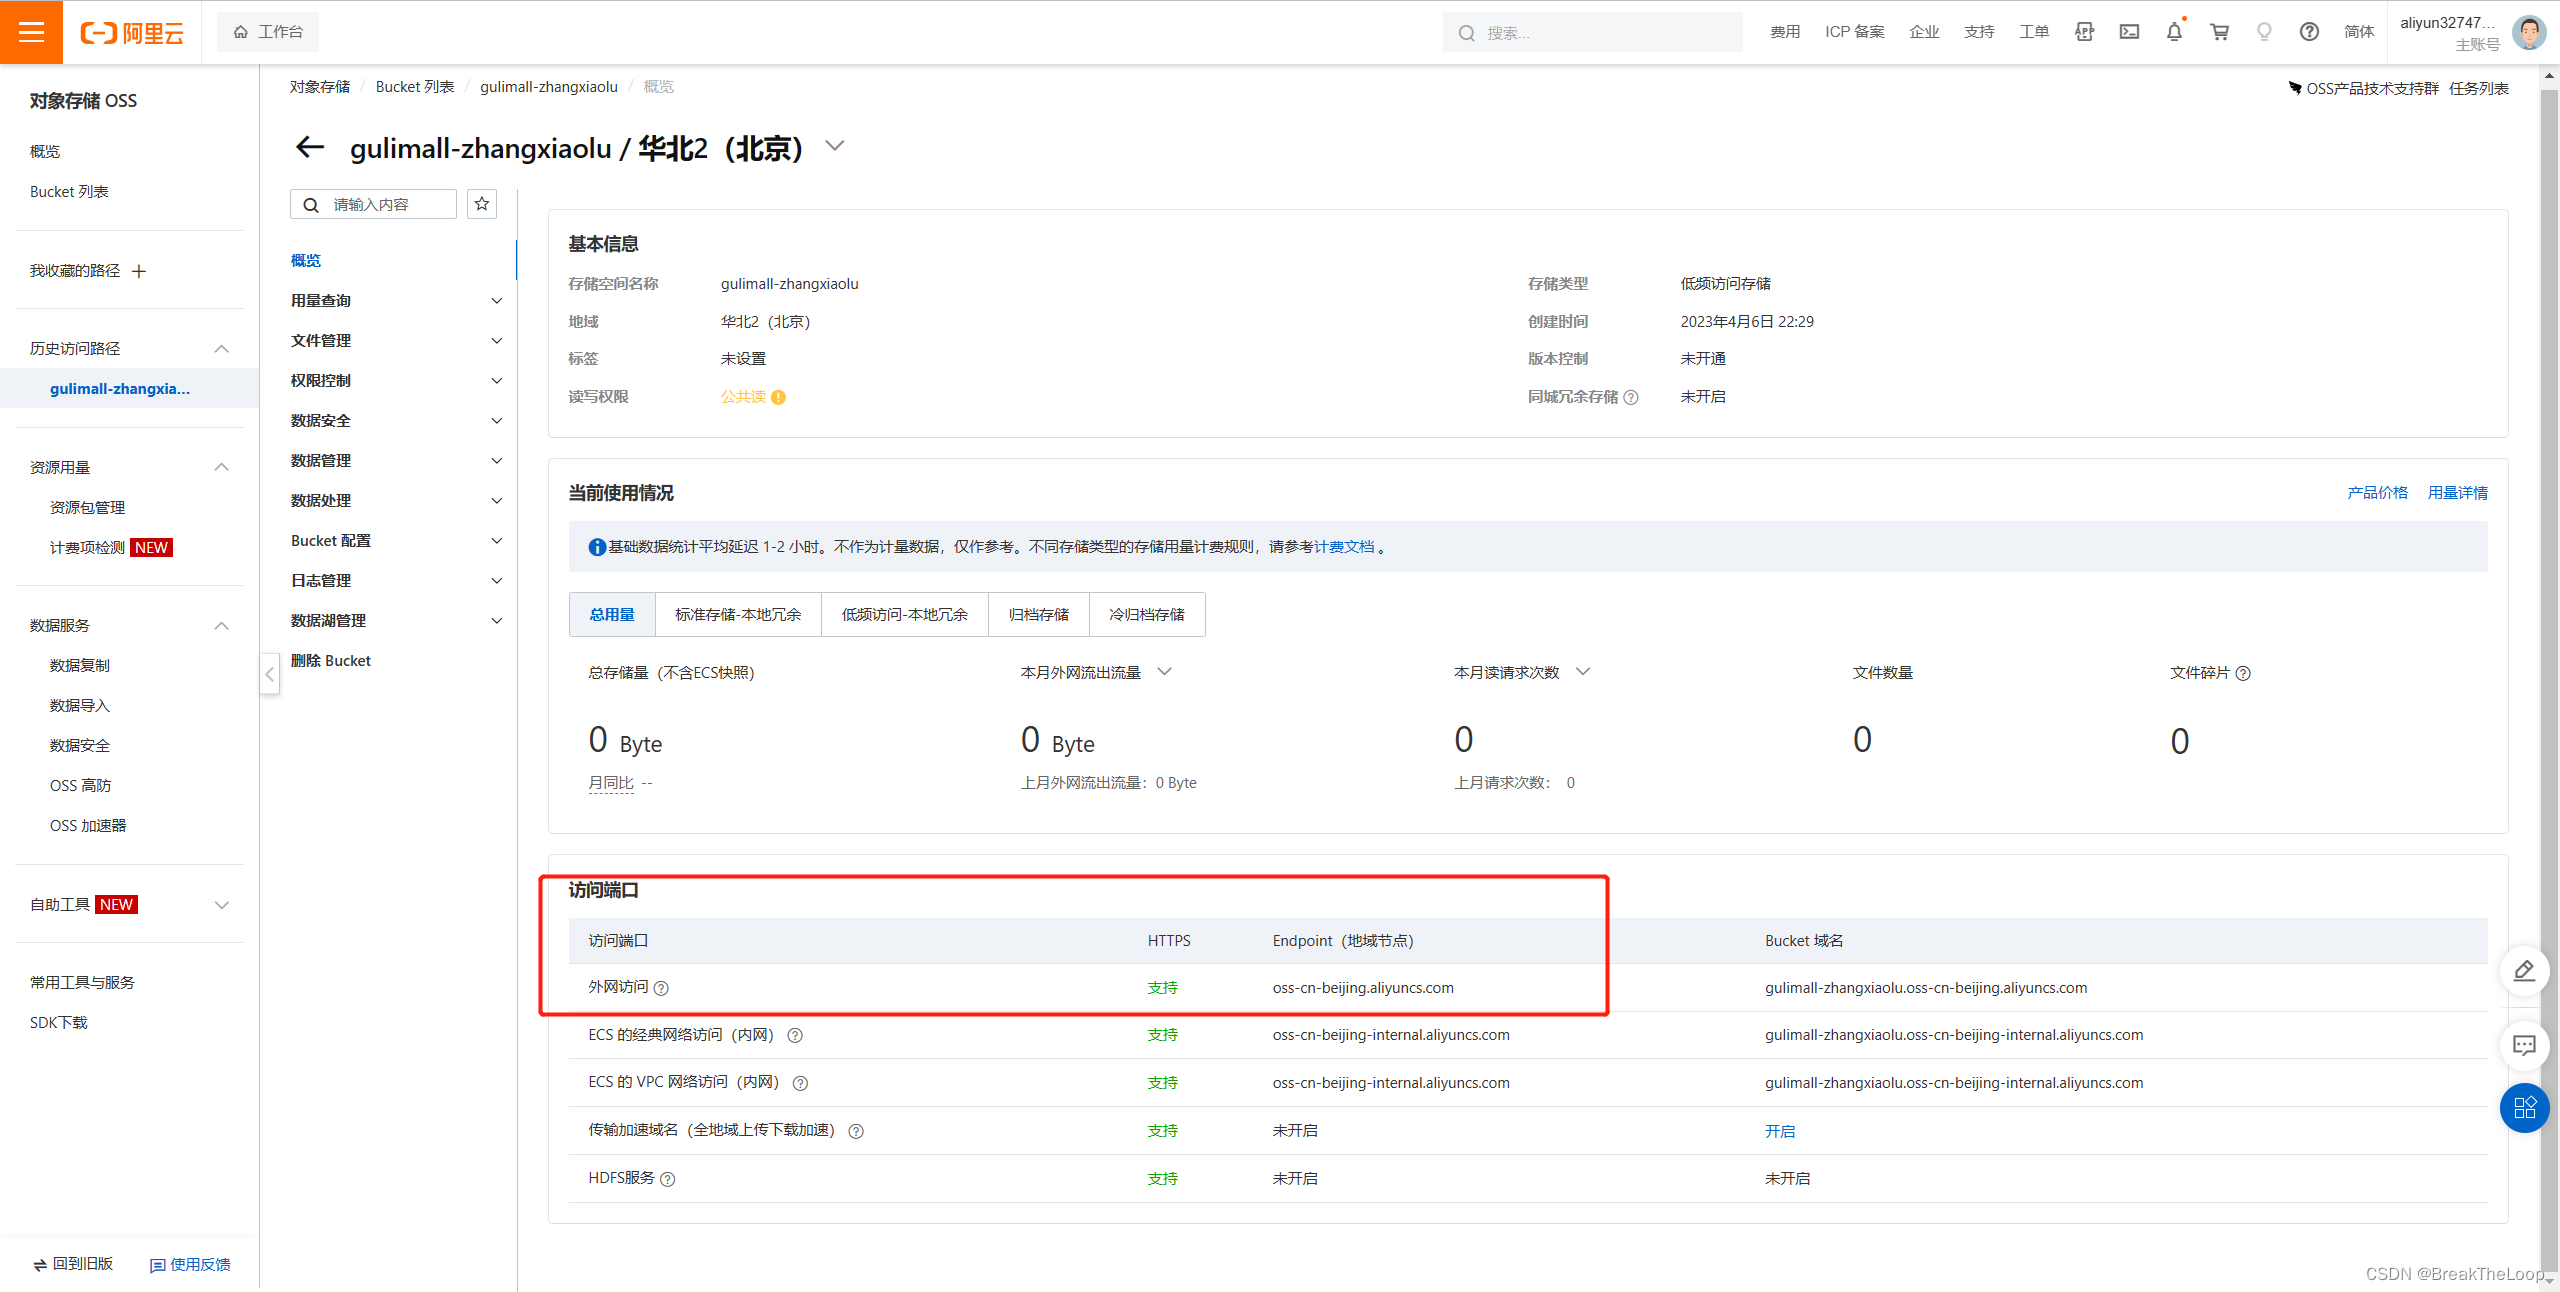This screenshot has width=2560, height=1292.
Task: Click the floating edit pencil button
Action: point(2524,971)
